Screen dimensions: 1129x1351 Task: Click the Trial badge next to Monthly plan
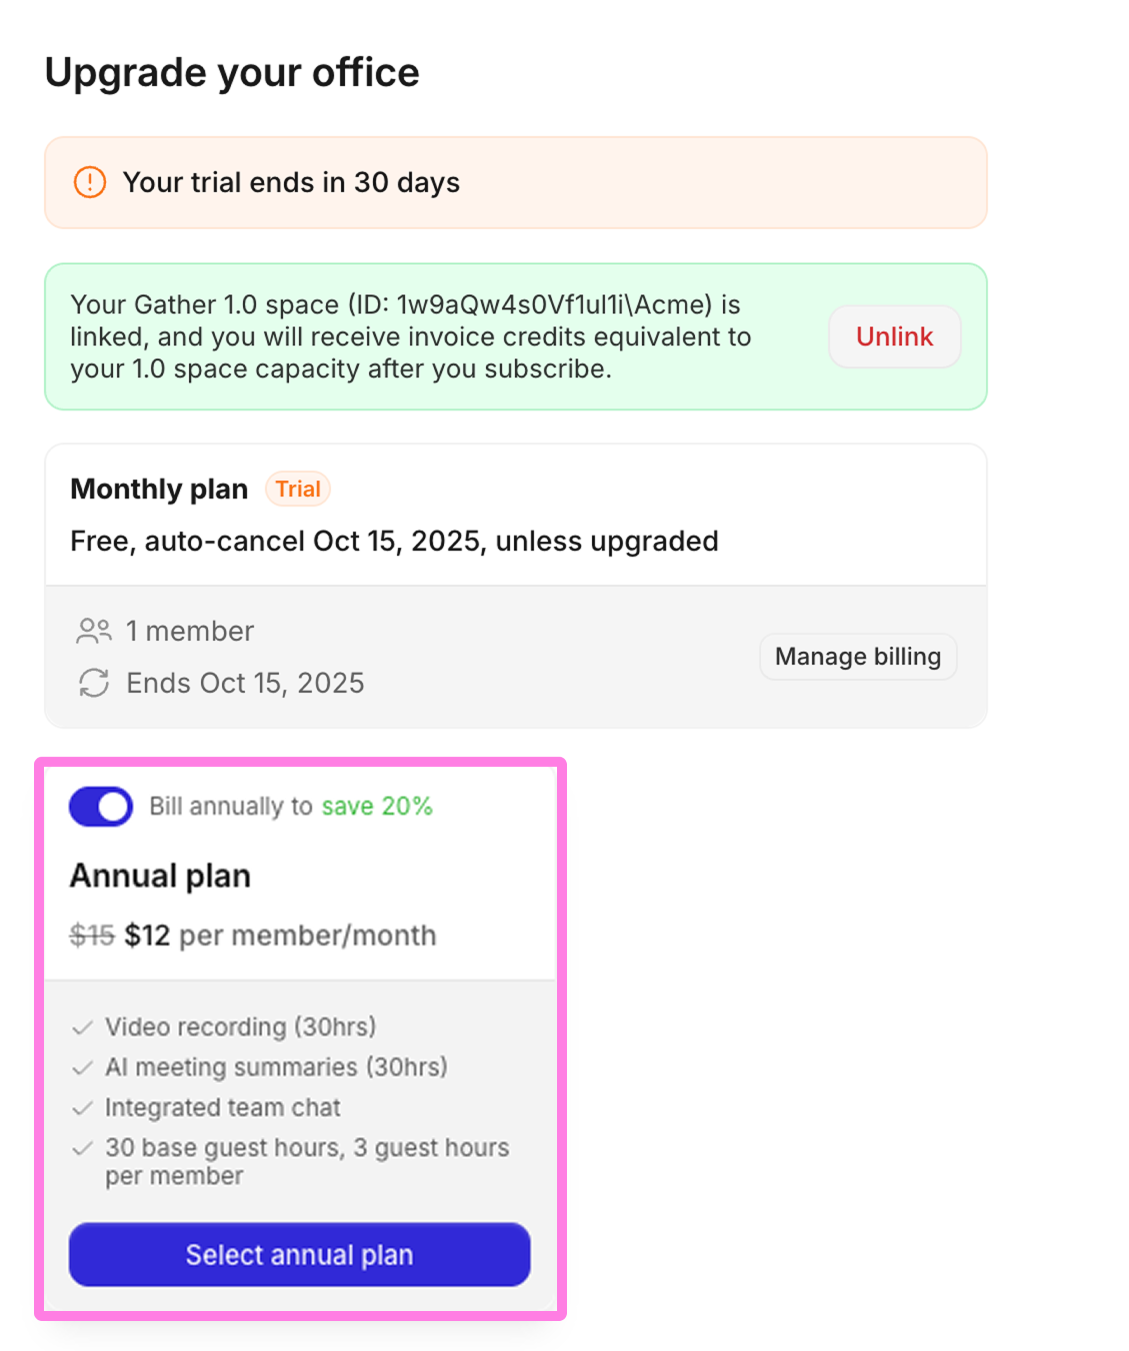297,489
